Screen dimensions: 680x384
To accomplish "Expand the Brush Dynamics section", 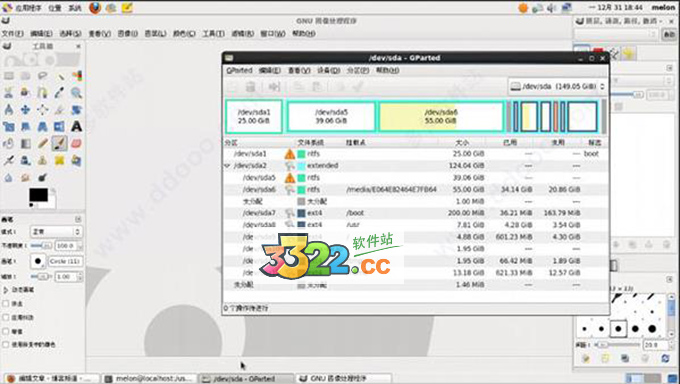I will pos(6,290).
